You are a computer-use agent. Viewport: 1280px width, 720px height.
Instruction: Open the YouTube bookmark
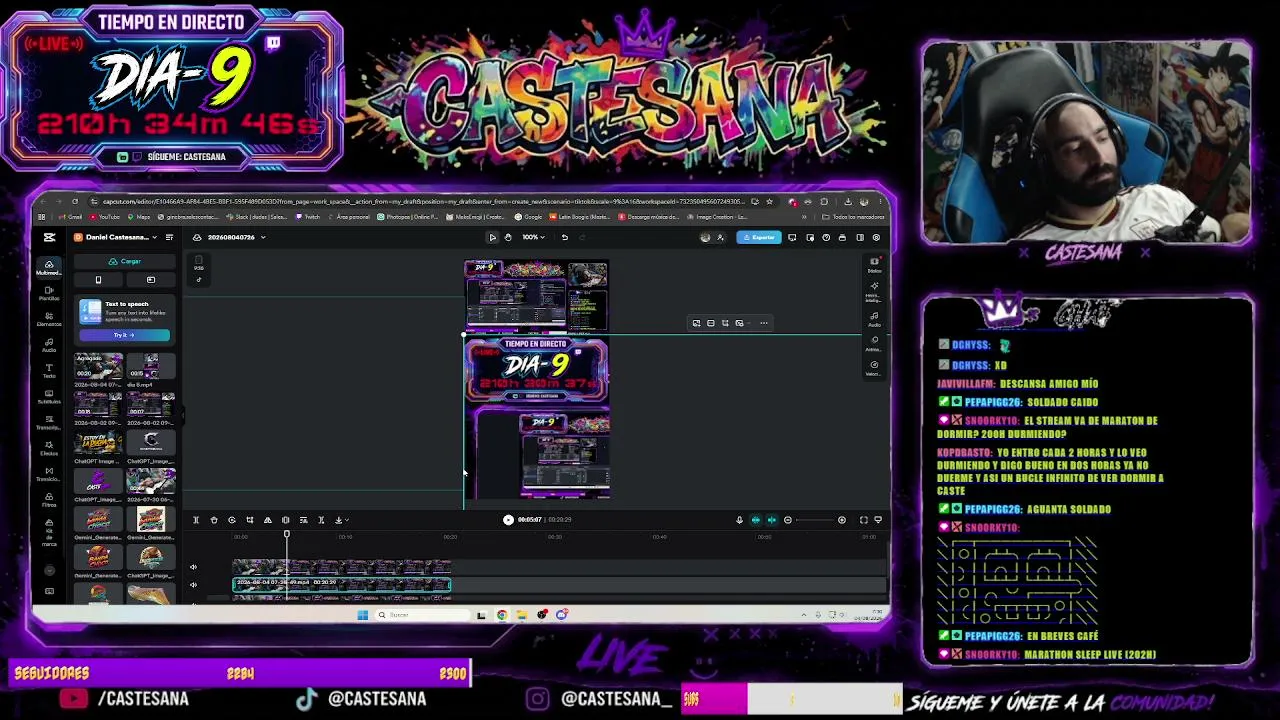[104, 216]
